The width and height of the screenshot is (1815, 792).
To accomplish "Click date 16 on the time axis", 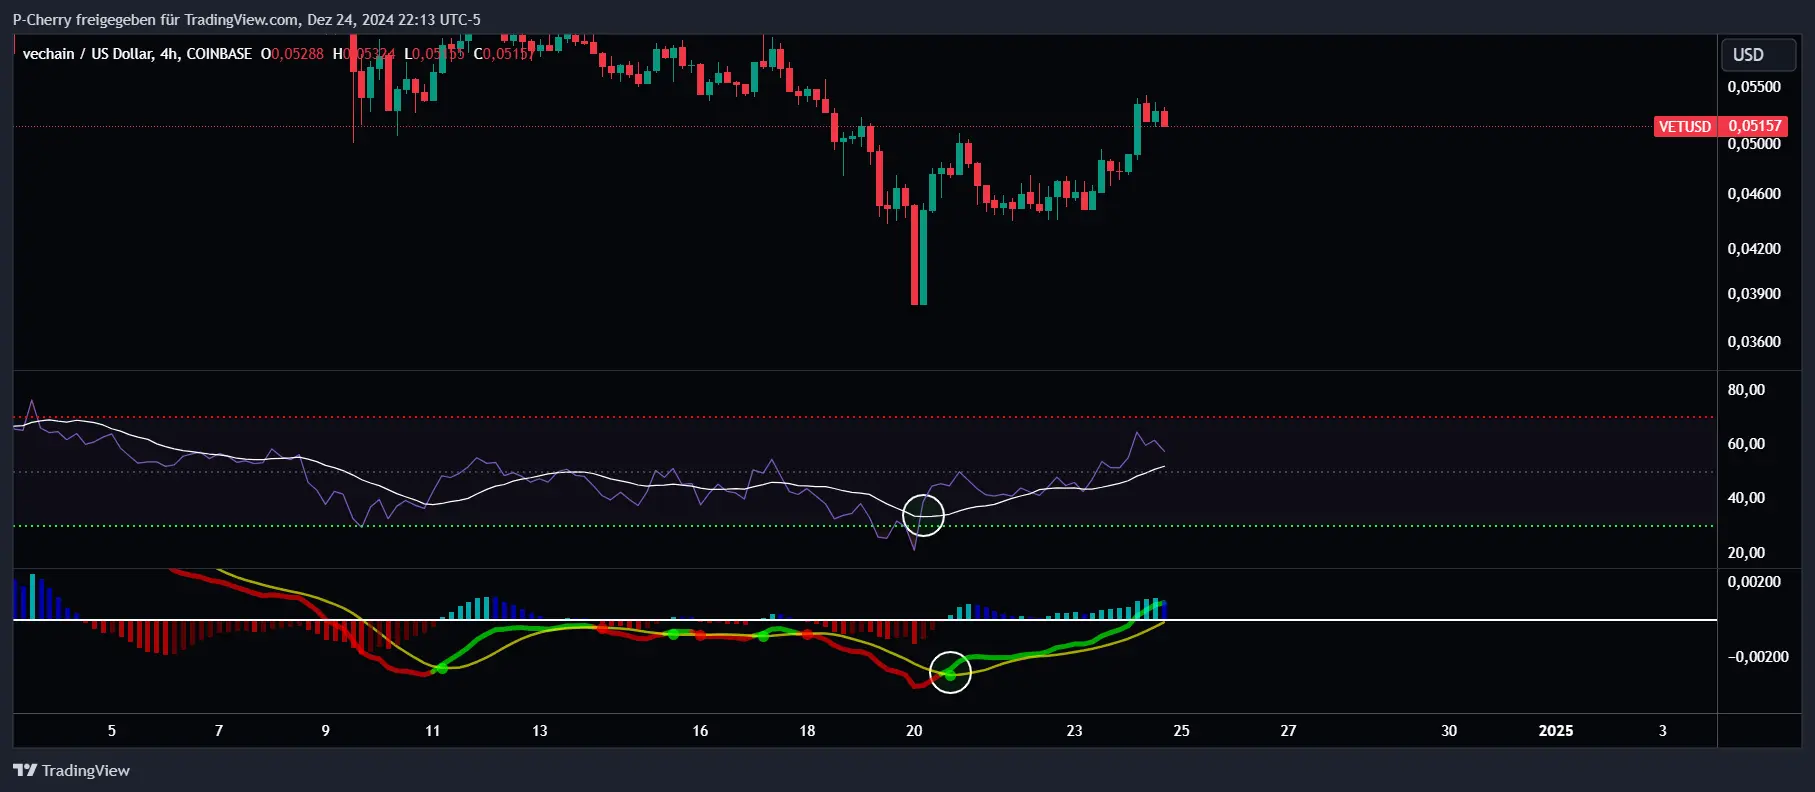I will (700, 731).
